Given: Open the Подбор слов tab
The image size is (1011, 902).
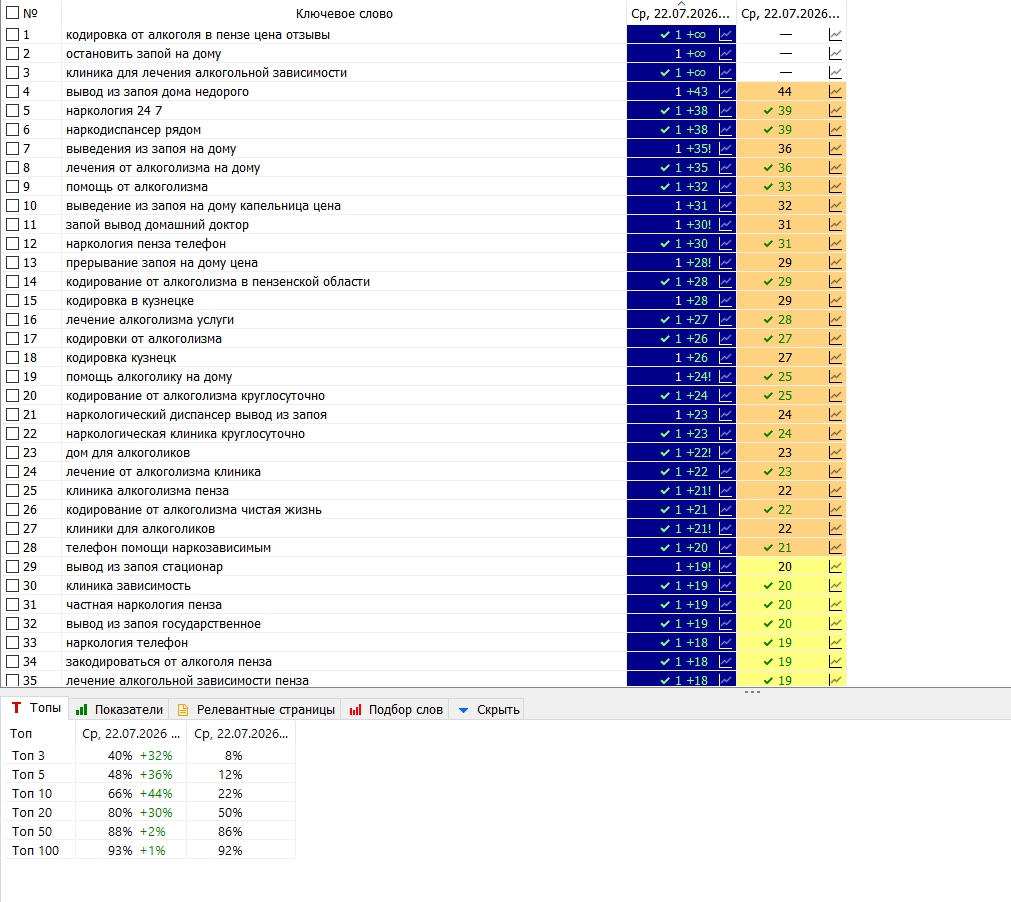Looking at the screenshot, I should [x=396, y=709].
